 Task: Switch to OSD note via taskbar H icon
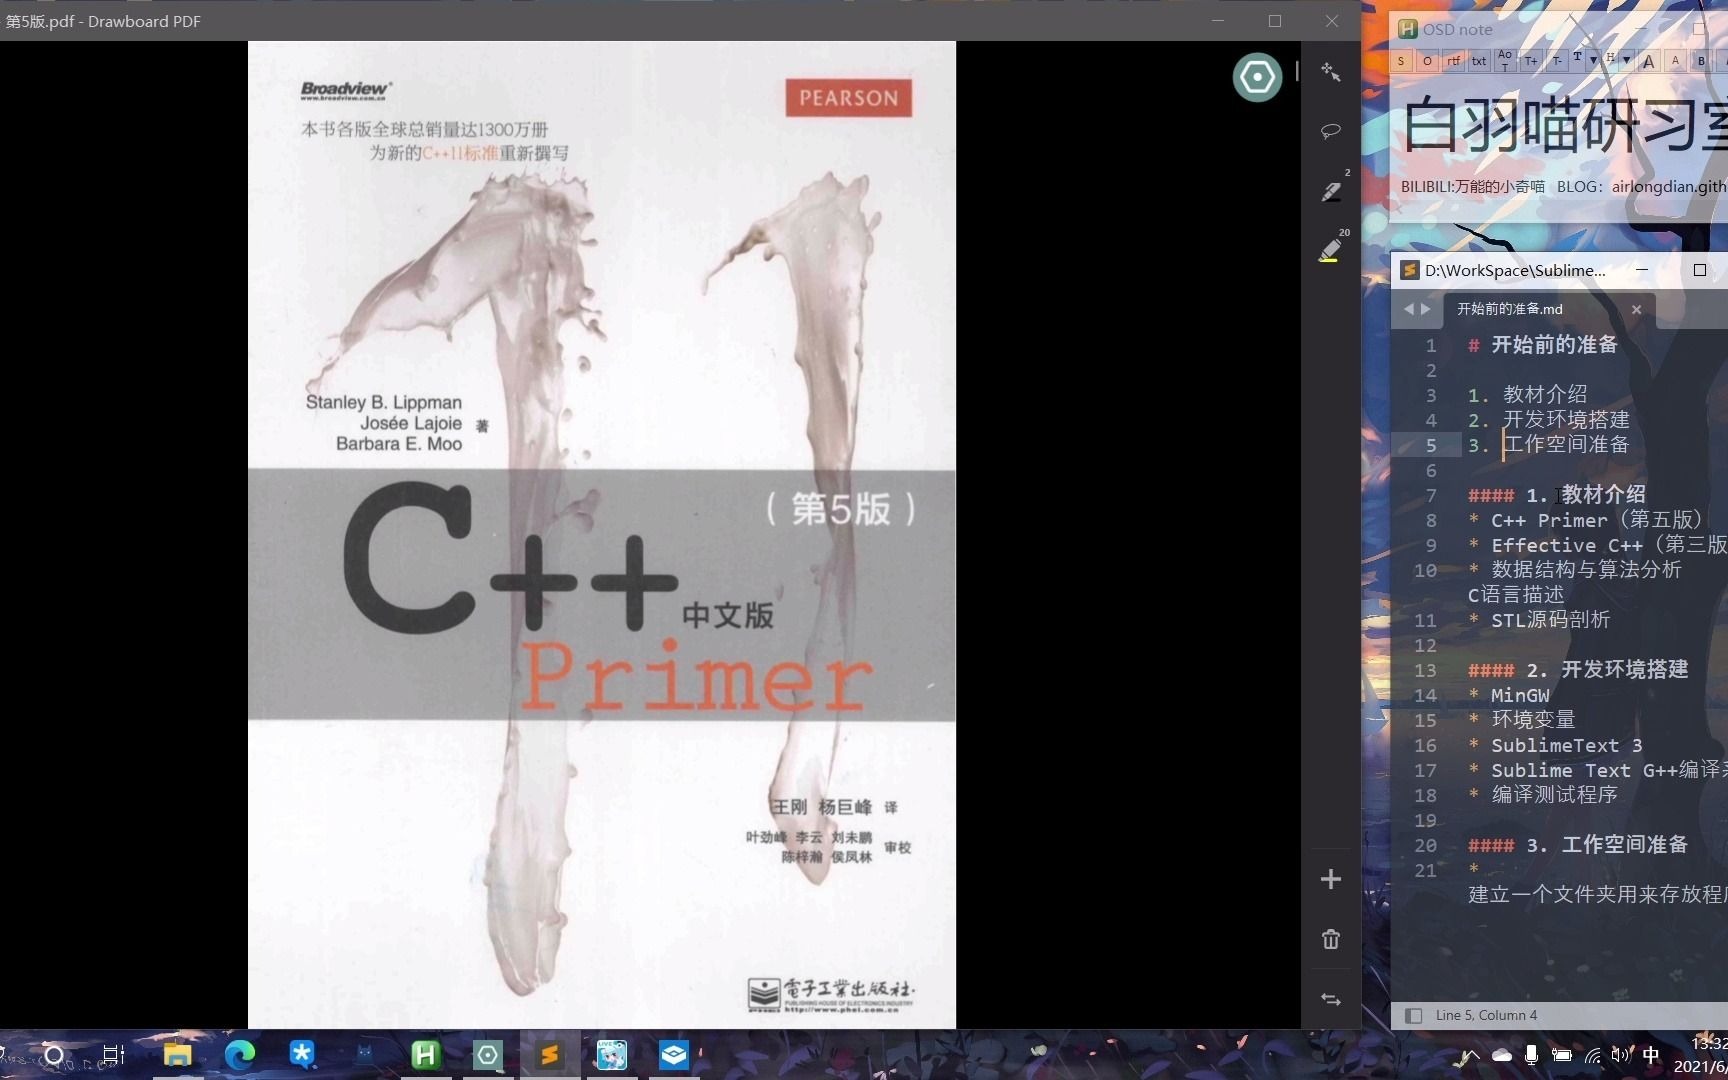[426, 1055]
